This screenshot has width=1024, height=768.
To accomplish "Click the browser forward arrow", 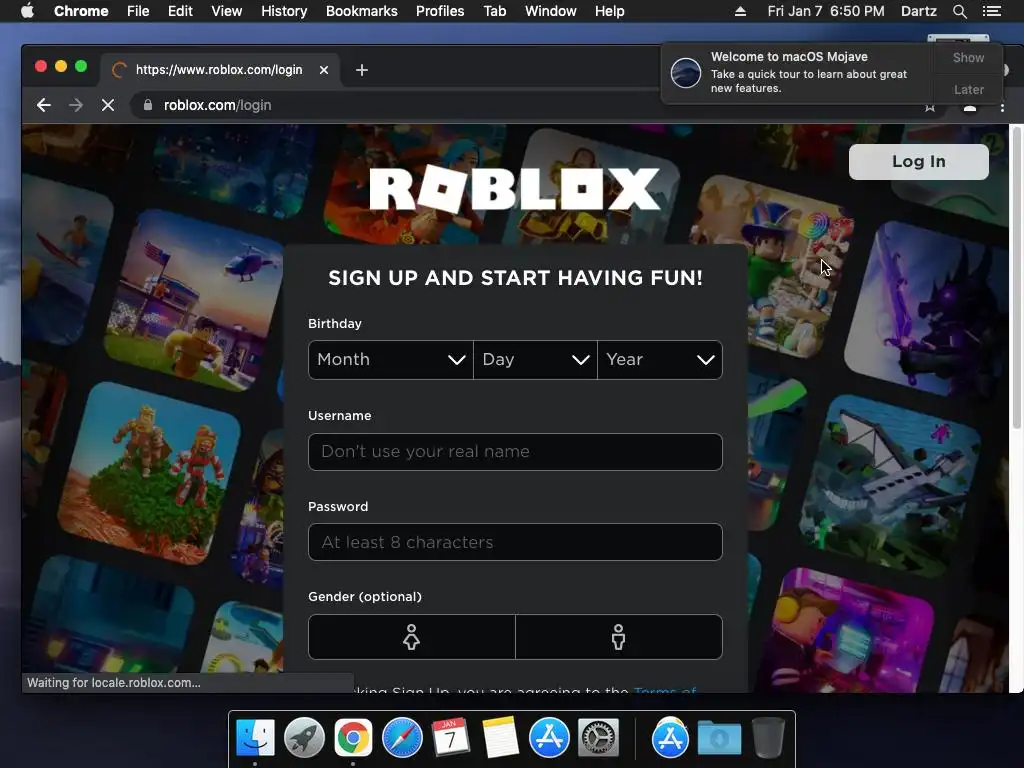I will click(76, 105).
